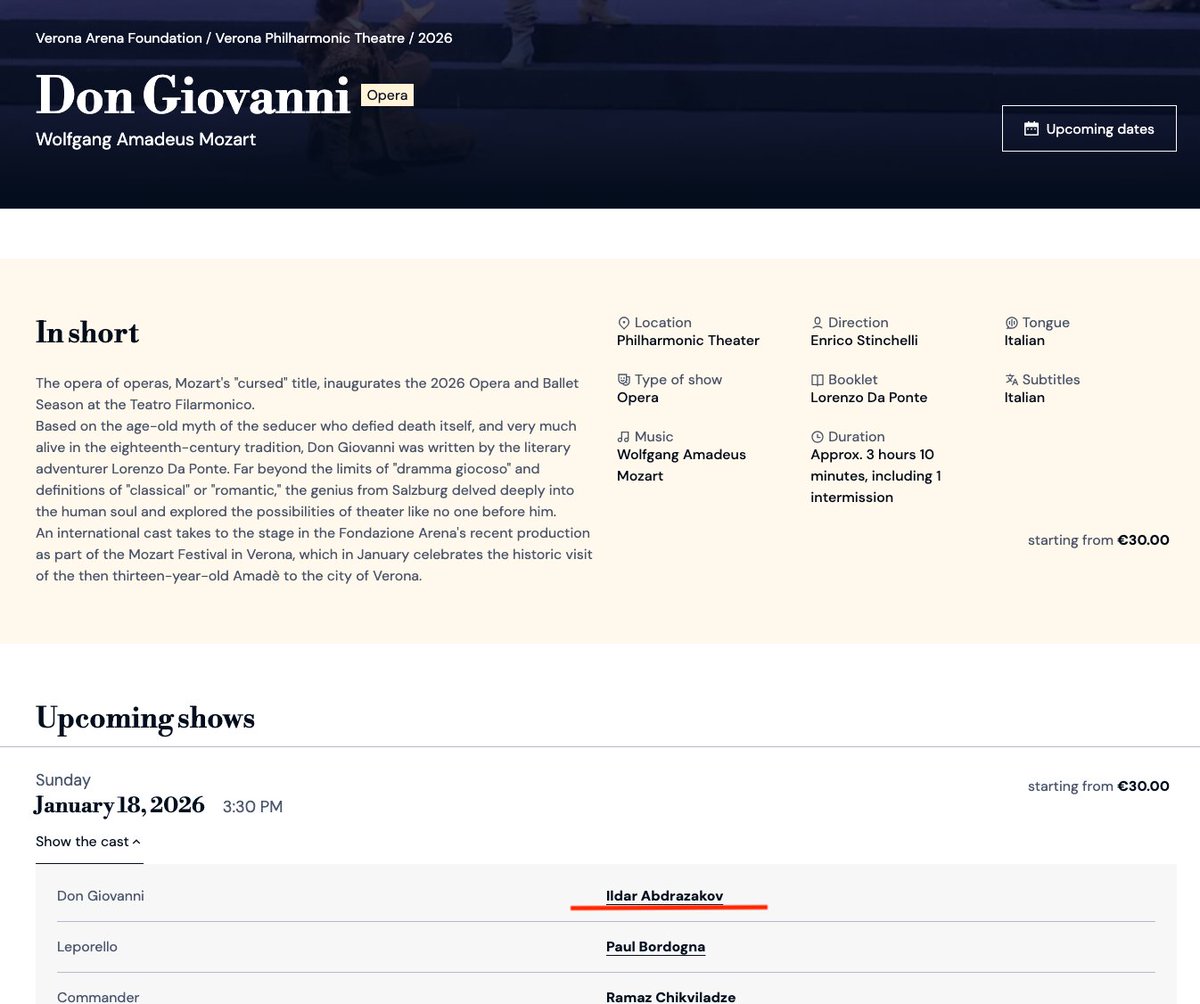Image resolution: width=1200 pixels, height=1004 pixels.
Task: Open Ildar Abdrazakov cast link
Action: coord(664,896)
